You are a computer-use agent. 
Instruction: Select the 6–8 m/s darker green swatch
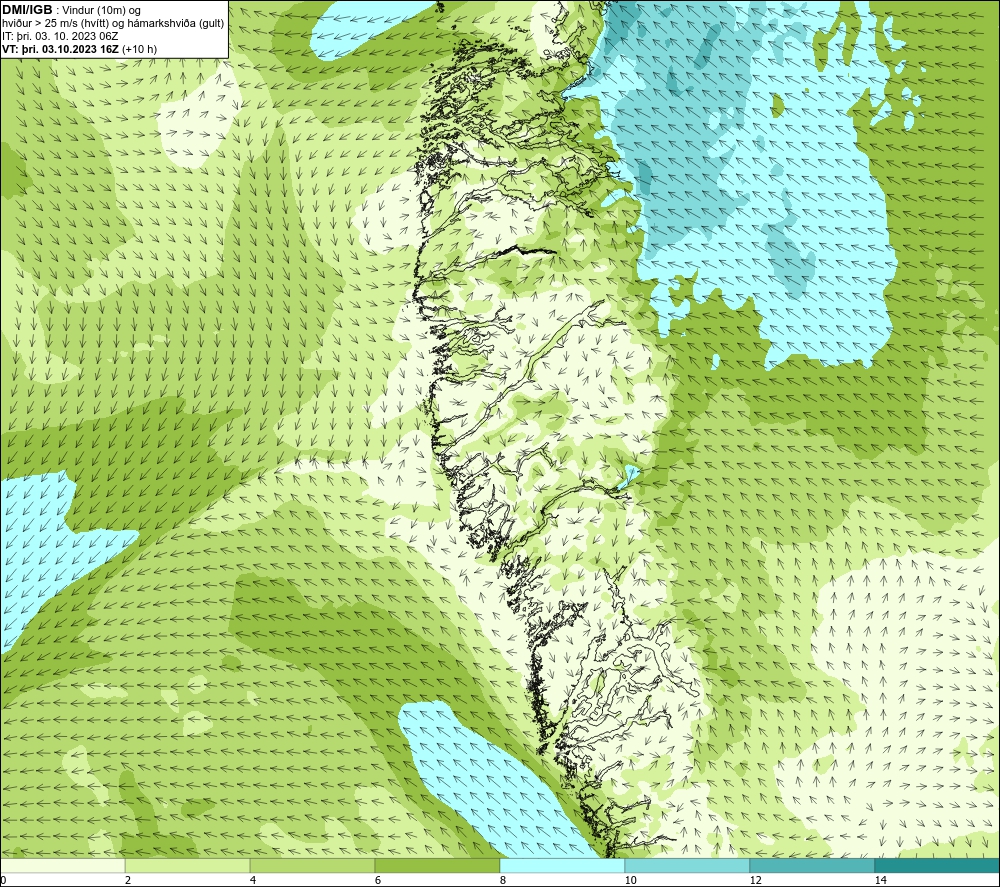[438, 865]
